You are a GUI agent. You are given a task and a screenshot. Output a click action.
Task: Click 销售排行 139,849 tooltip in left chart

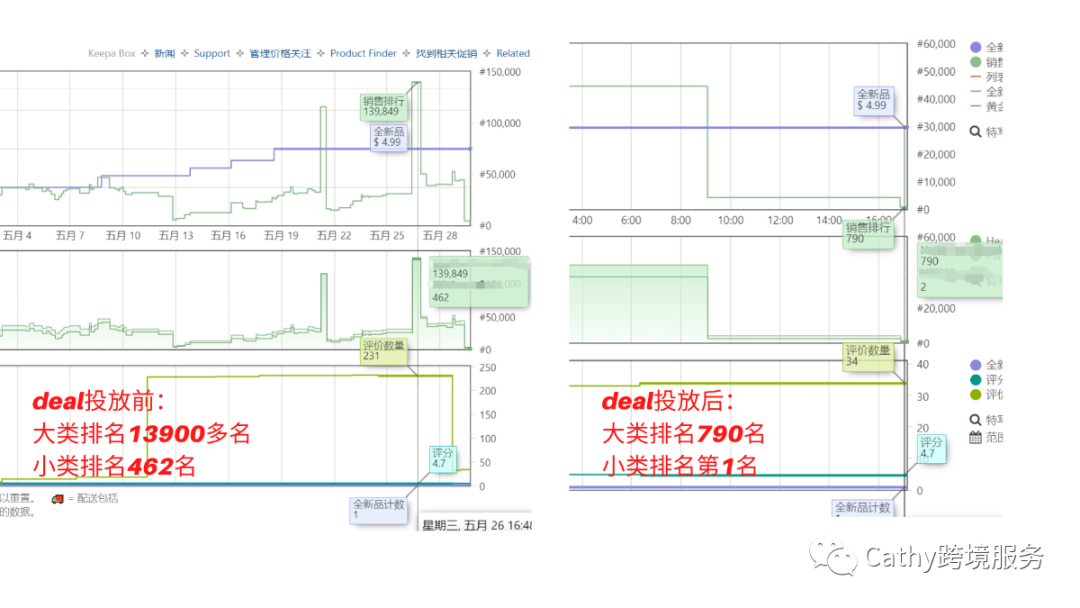pyautogui.click(x=383, y=106)
